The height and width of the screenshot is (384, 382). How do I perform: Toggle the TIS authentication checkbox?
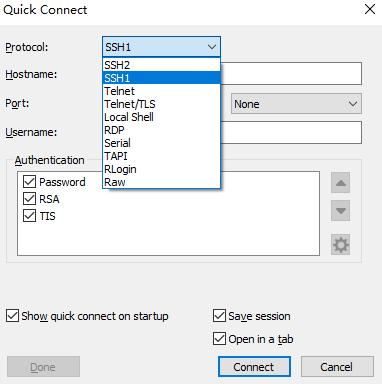point(29,216)
